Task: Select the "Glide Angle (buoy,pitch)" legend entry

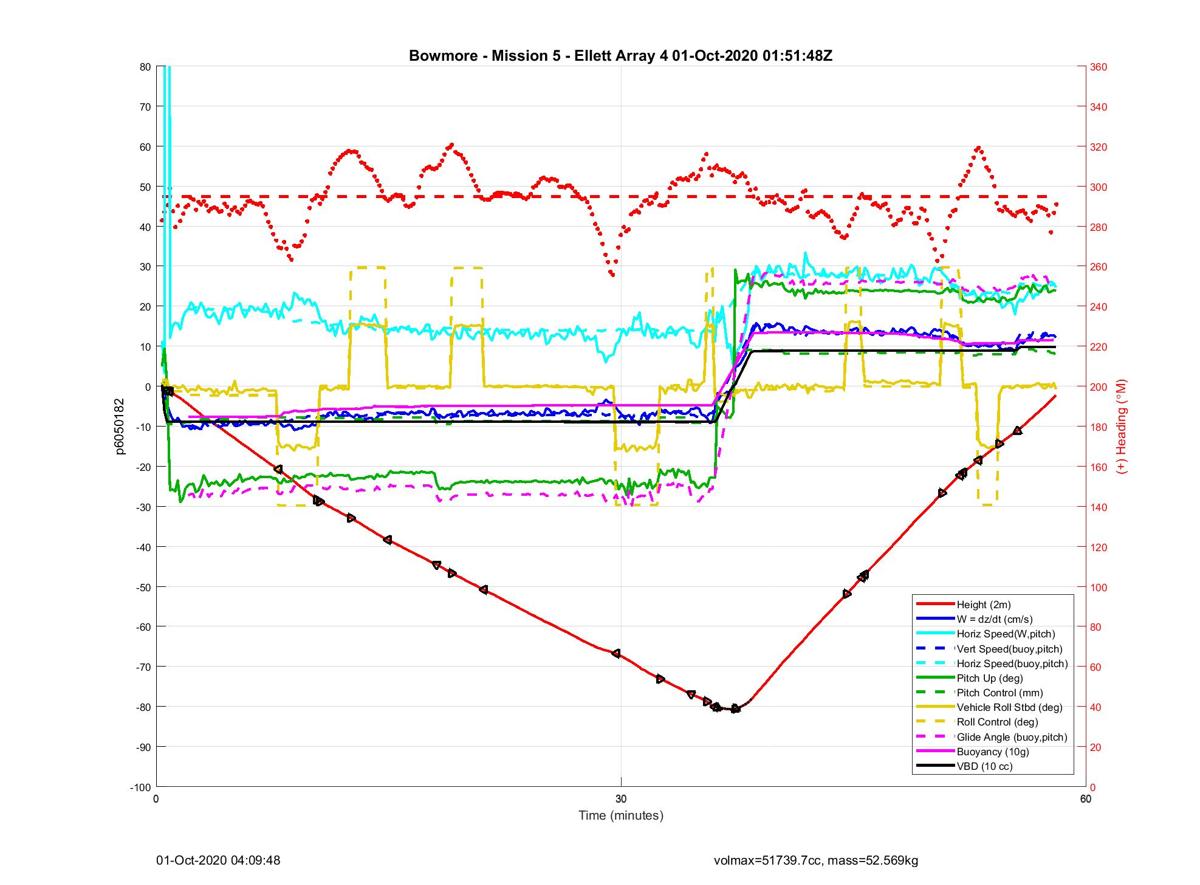Action: coord(1012,737)
